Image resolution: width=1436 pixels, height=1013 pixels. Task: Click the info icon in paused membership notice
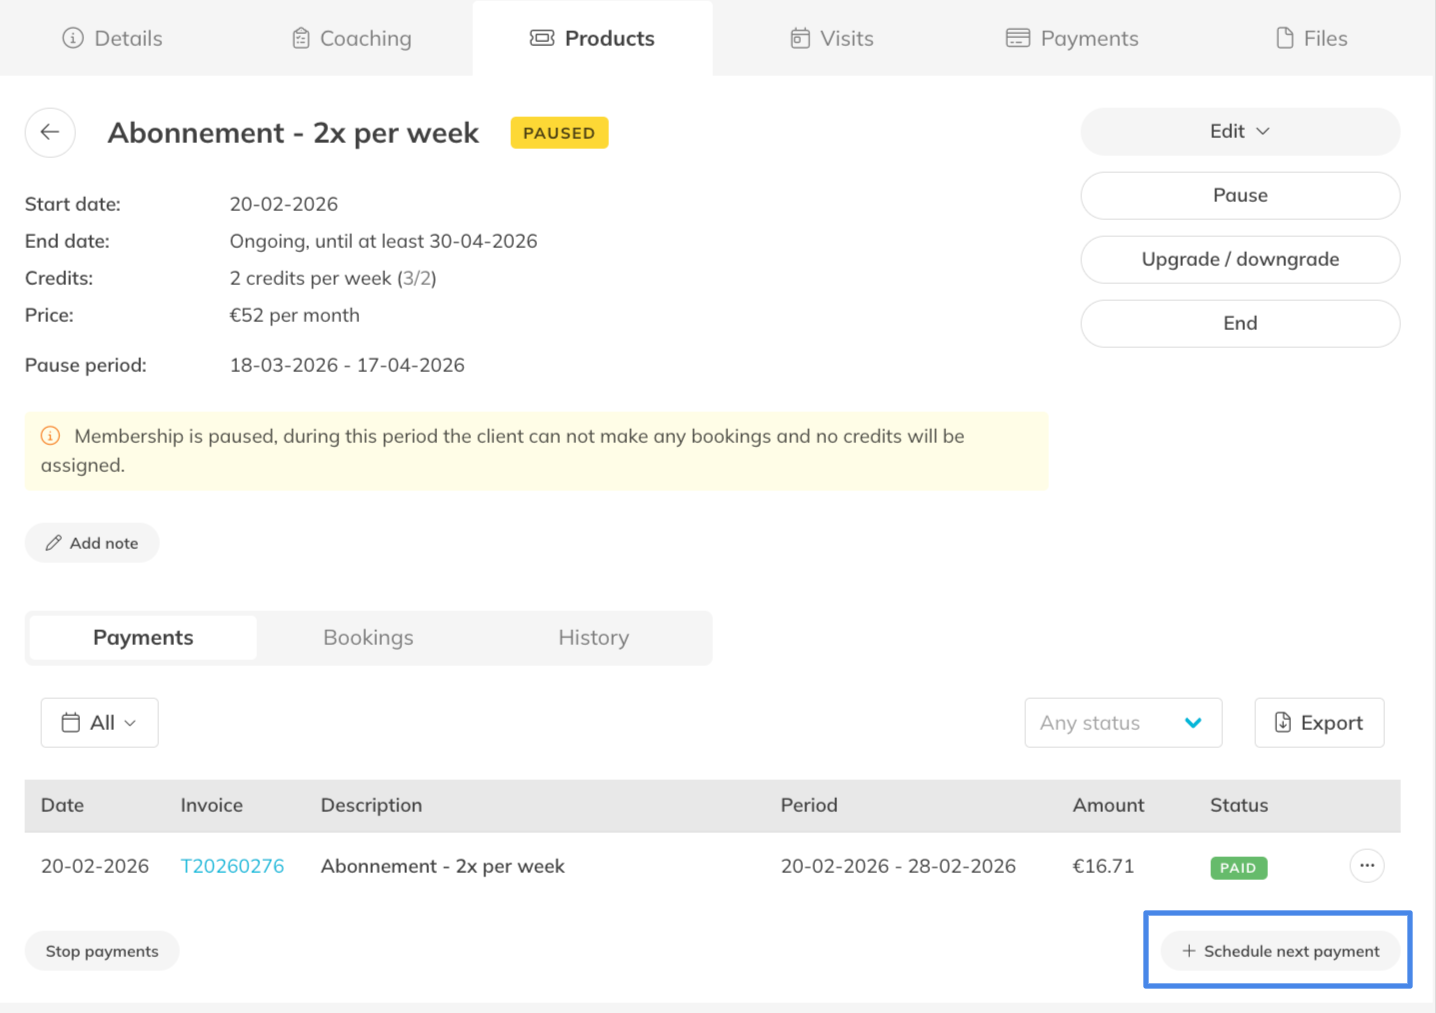pyautogui.click(x=50, y=436)
